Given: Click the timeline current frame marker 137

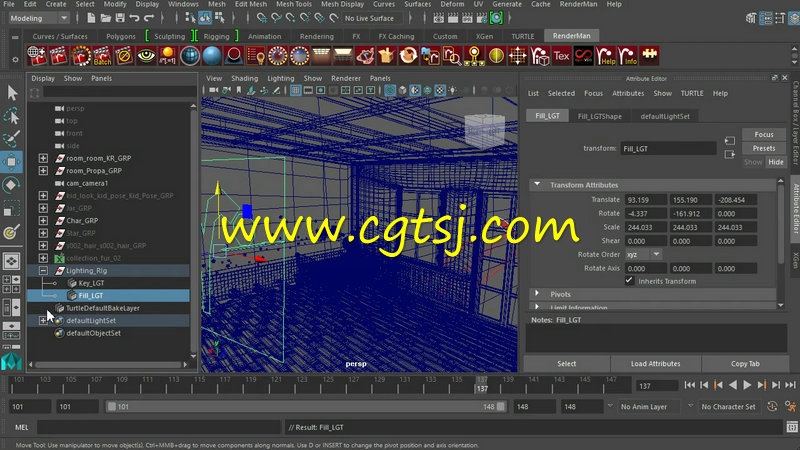Looking at the screenshot, I should click(x=482, y=384).
